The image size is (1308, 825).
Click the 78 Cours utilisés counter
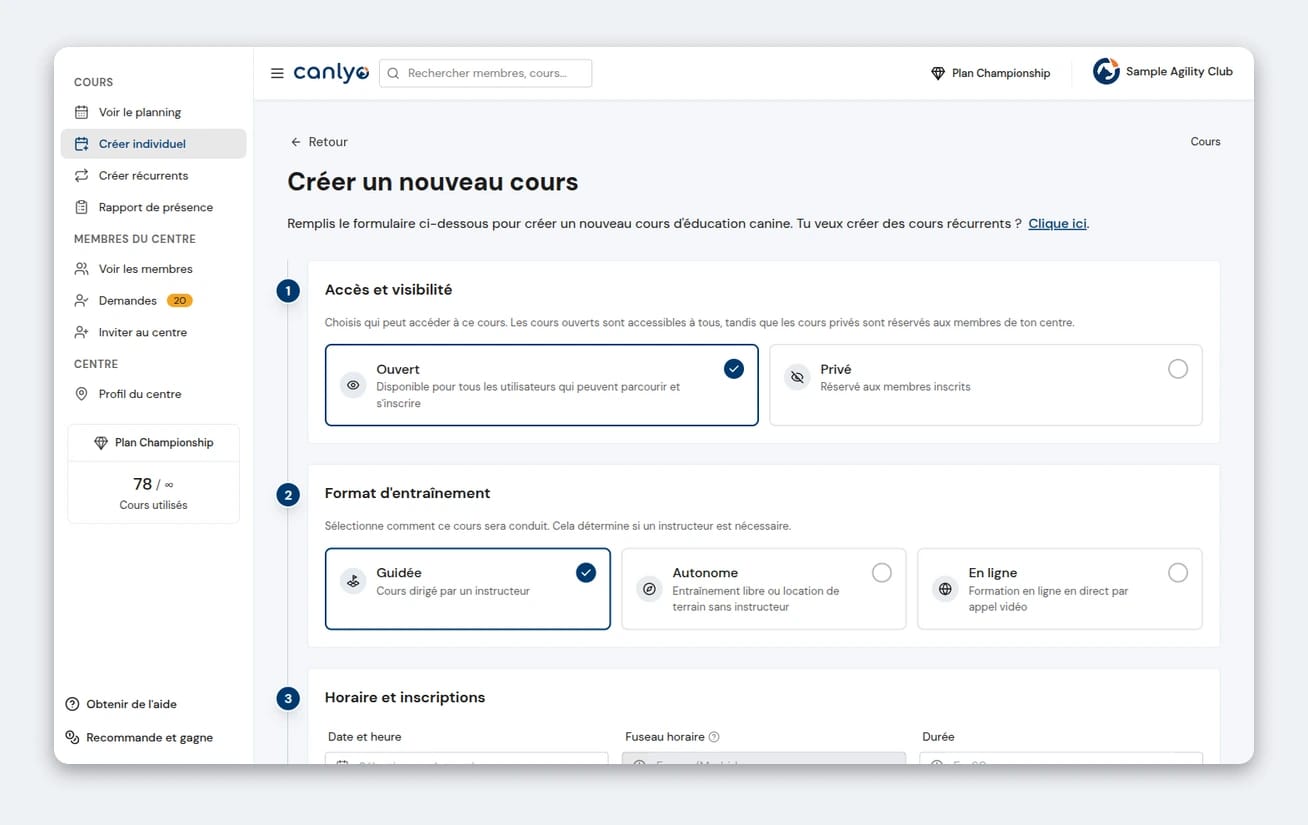pos(153,493)
